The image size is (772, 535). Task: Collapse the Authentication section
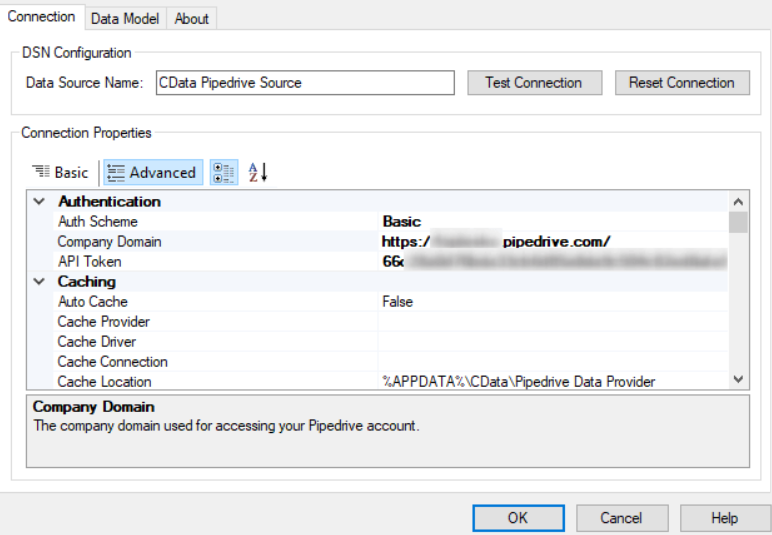(39, 201)
